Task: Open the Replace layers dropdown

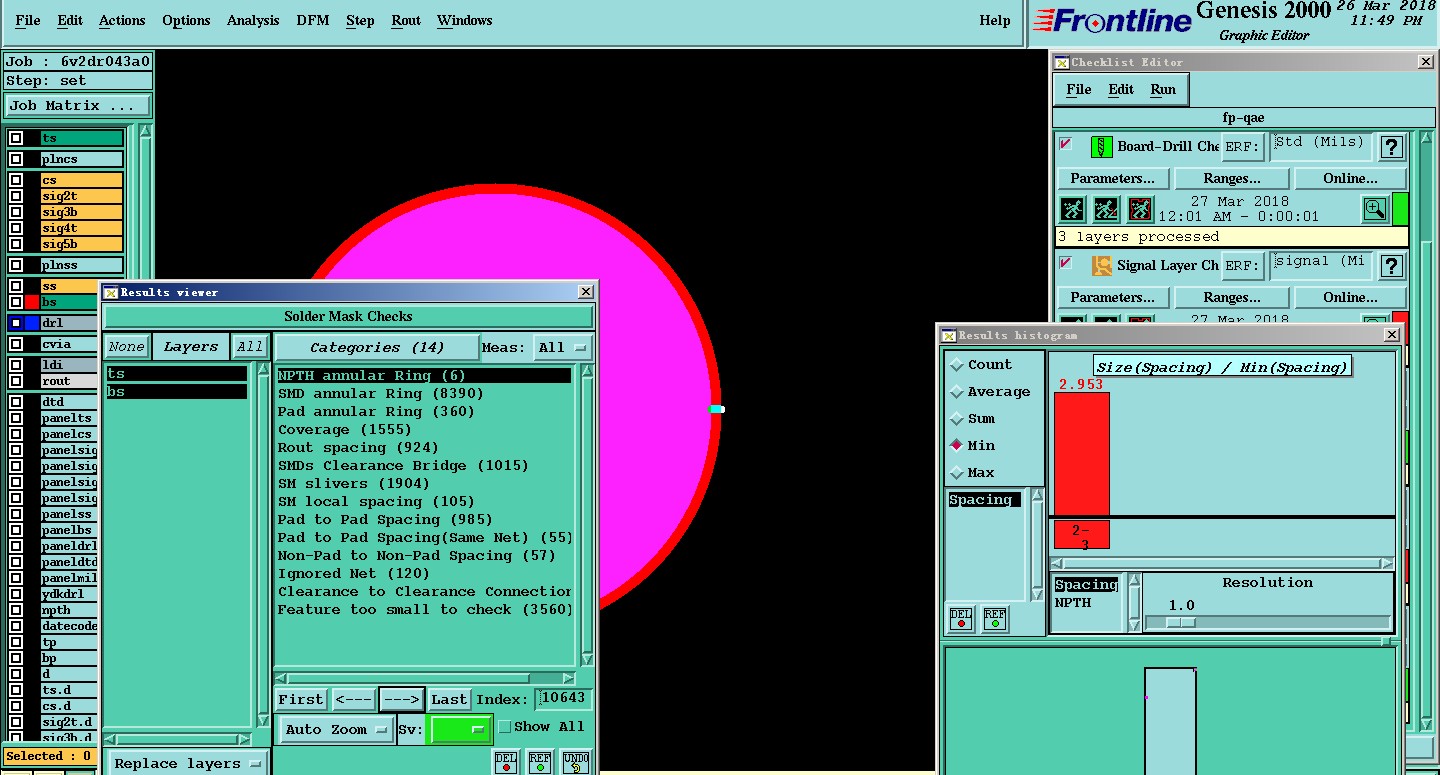Action: (187, 764)
